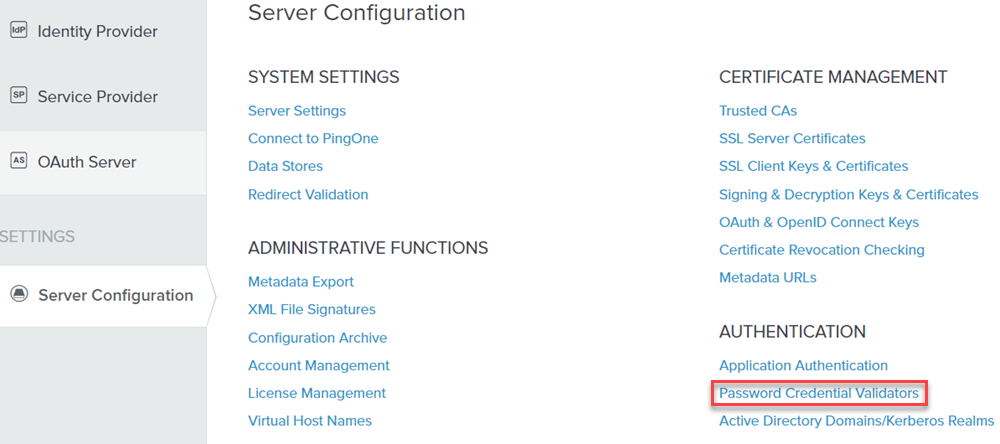Open Metadata Export
Viewport: 1000px width, 444px height.
tap(300, 281)
